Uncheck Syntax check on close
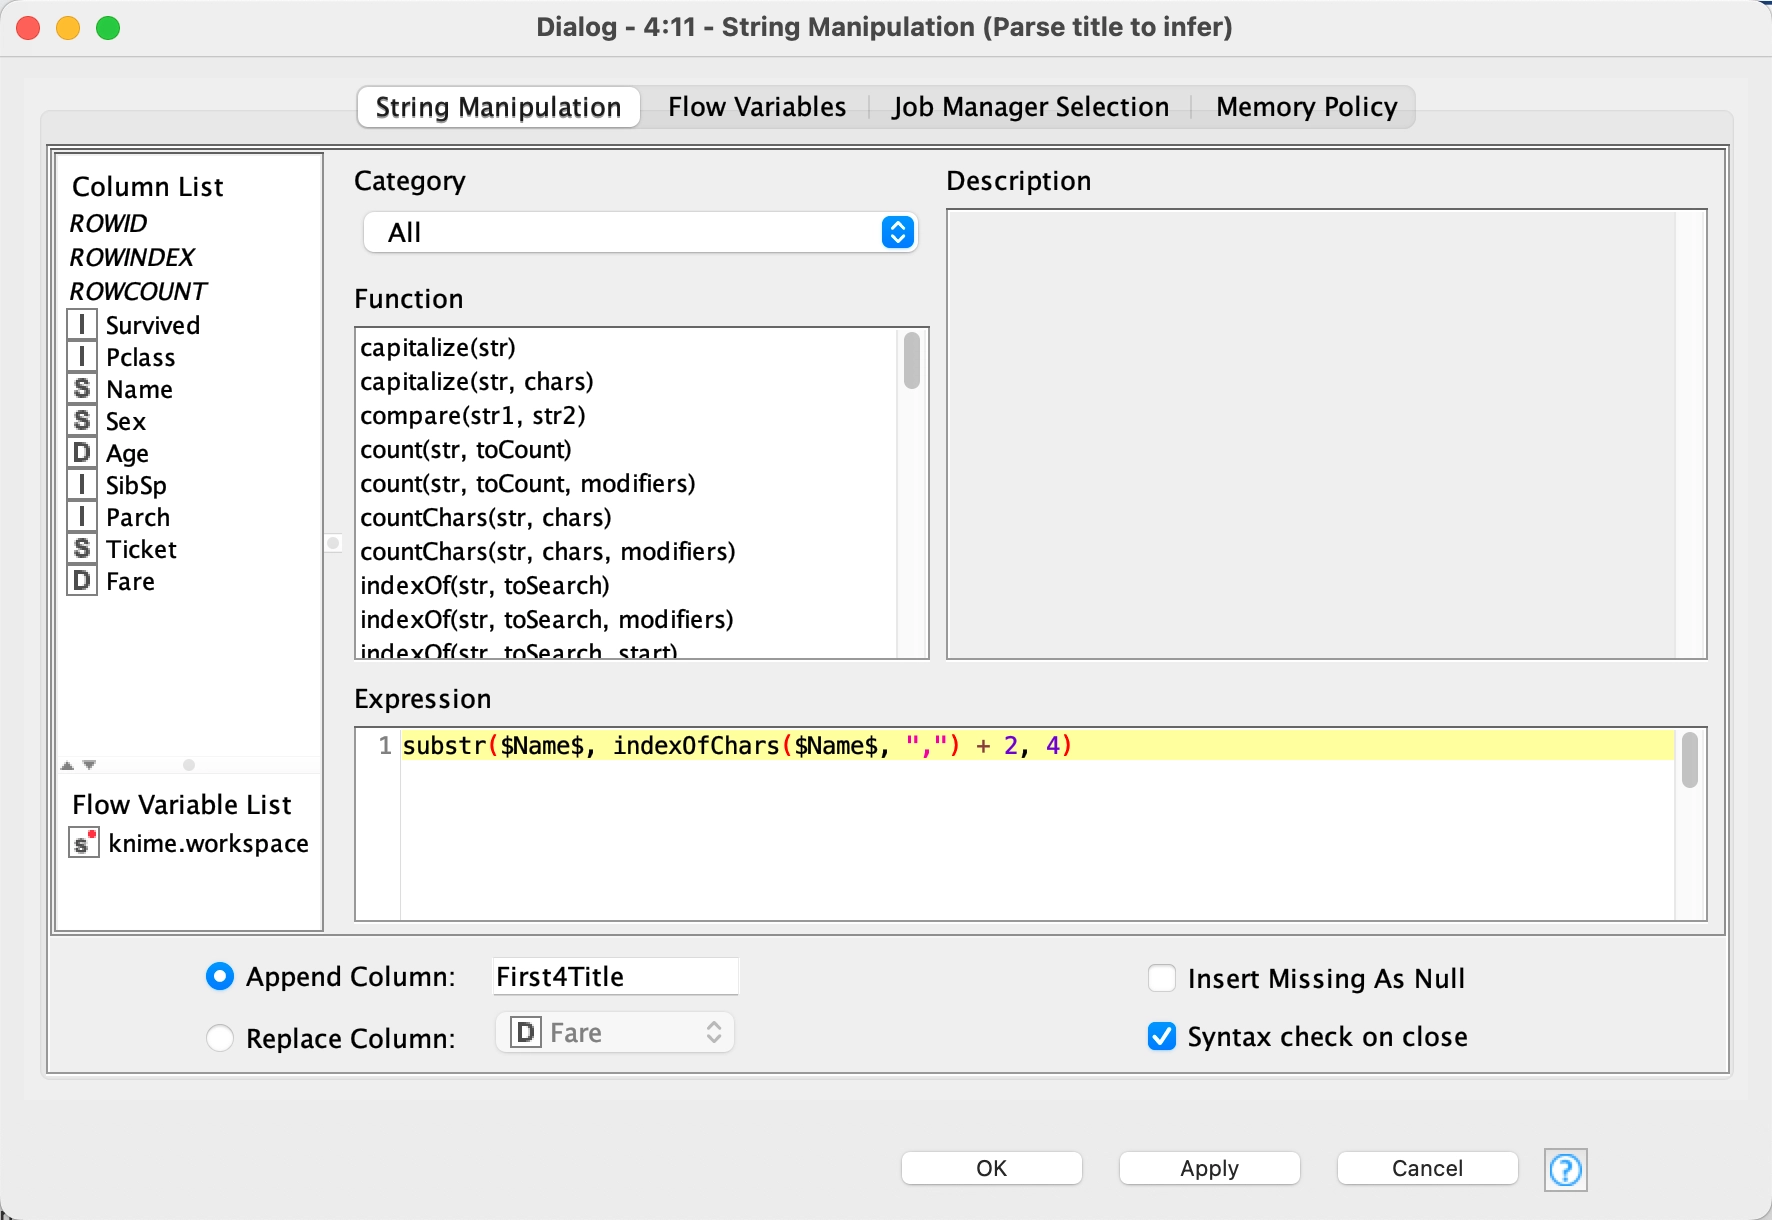The height and width of the screenshot is (1220, 1772). point(1162,1037)
